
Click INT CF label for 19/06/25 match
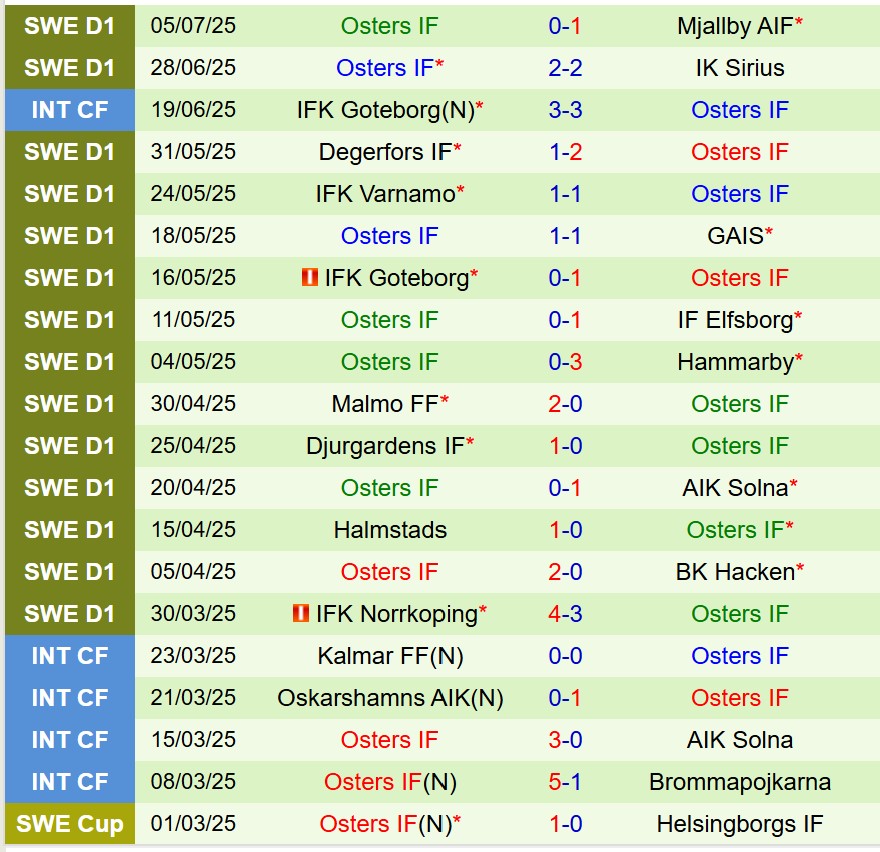69,110
